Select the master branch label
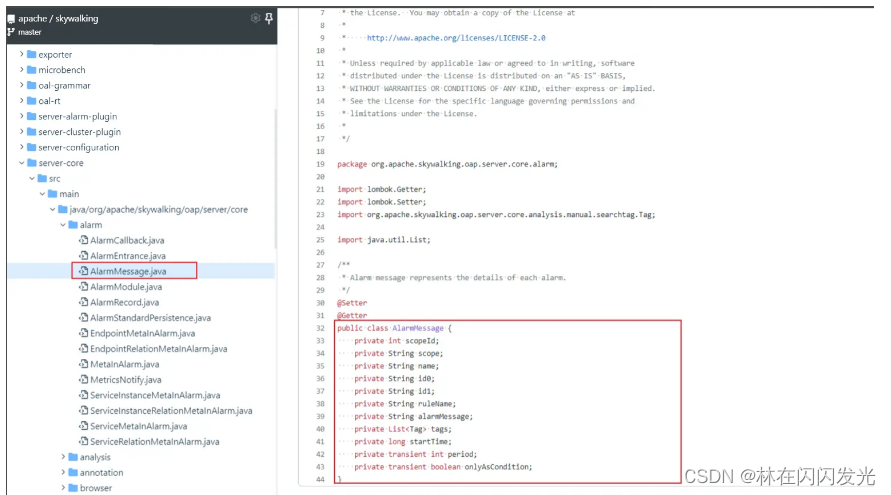The width and height of the screenshot is (891, 495). tap(30, 32)
